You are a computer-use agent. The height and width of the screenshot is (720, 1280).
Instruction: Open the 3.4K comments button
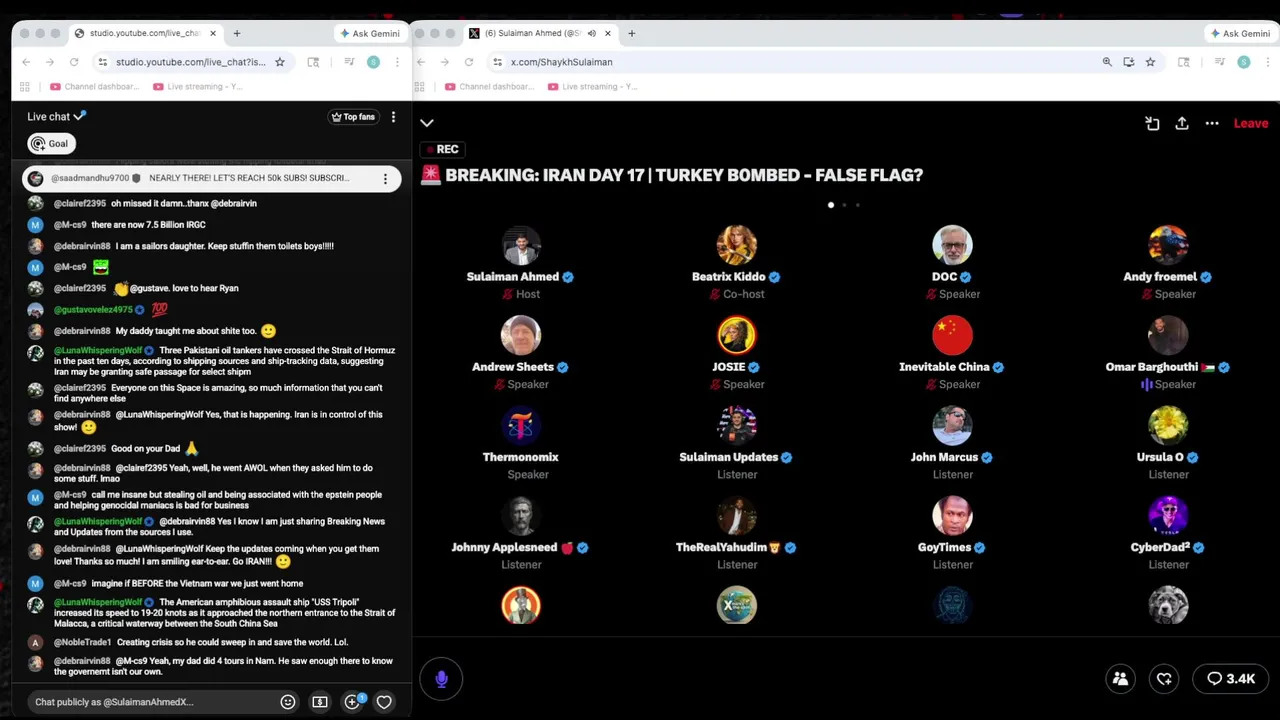pyautogui.click(x=1231, y=679)
